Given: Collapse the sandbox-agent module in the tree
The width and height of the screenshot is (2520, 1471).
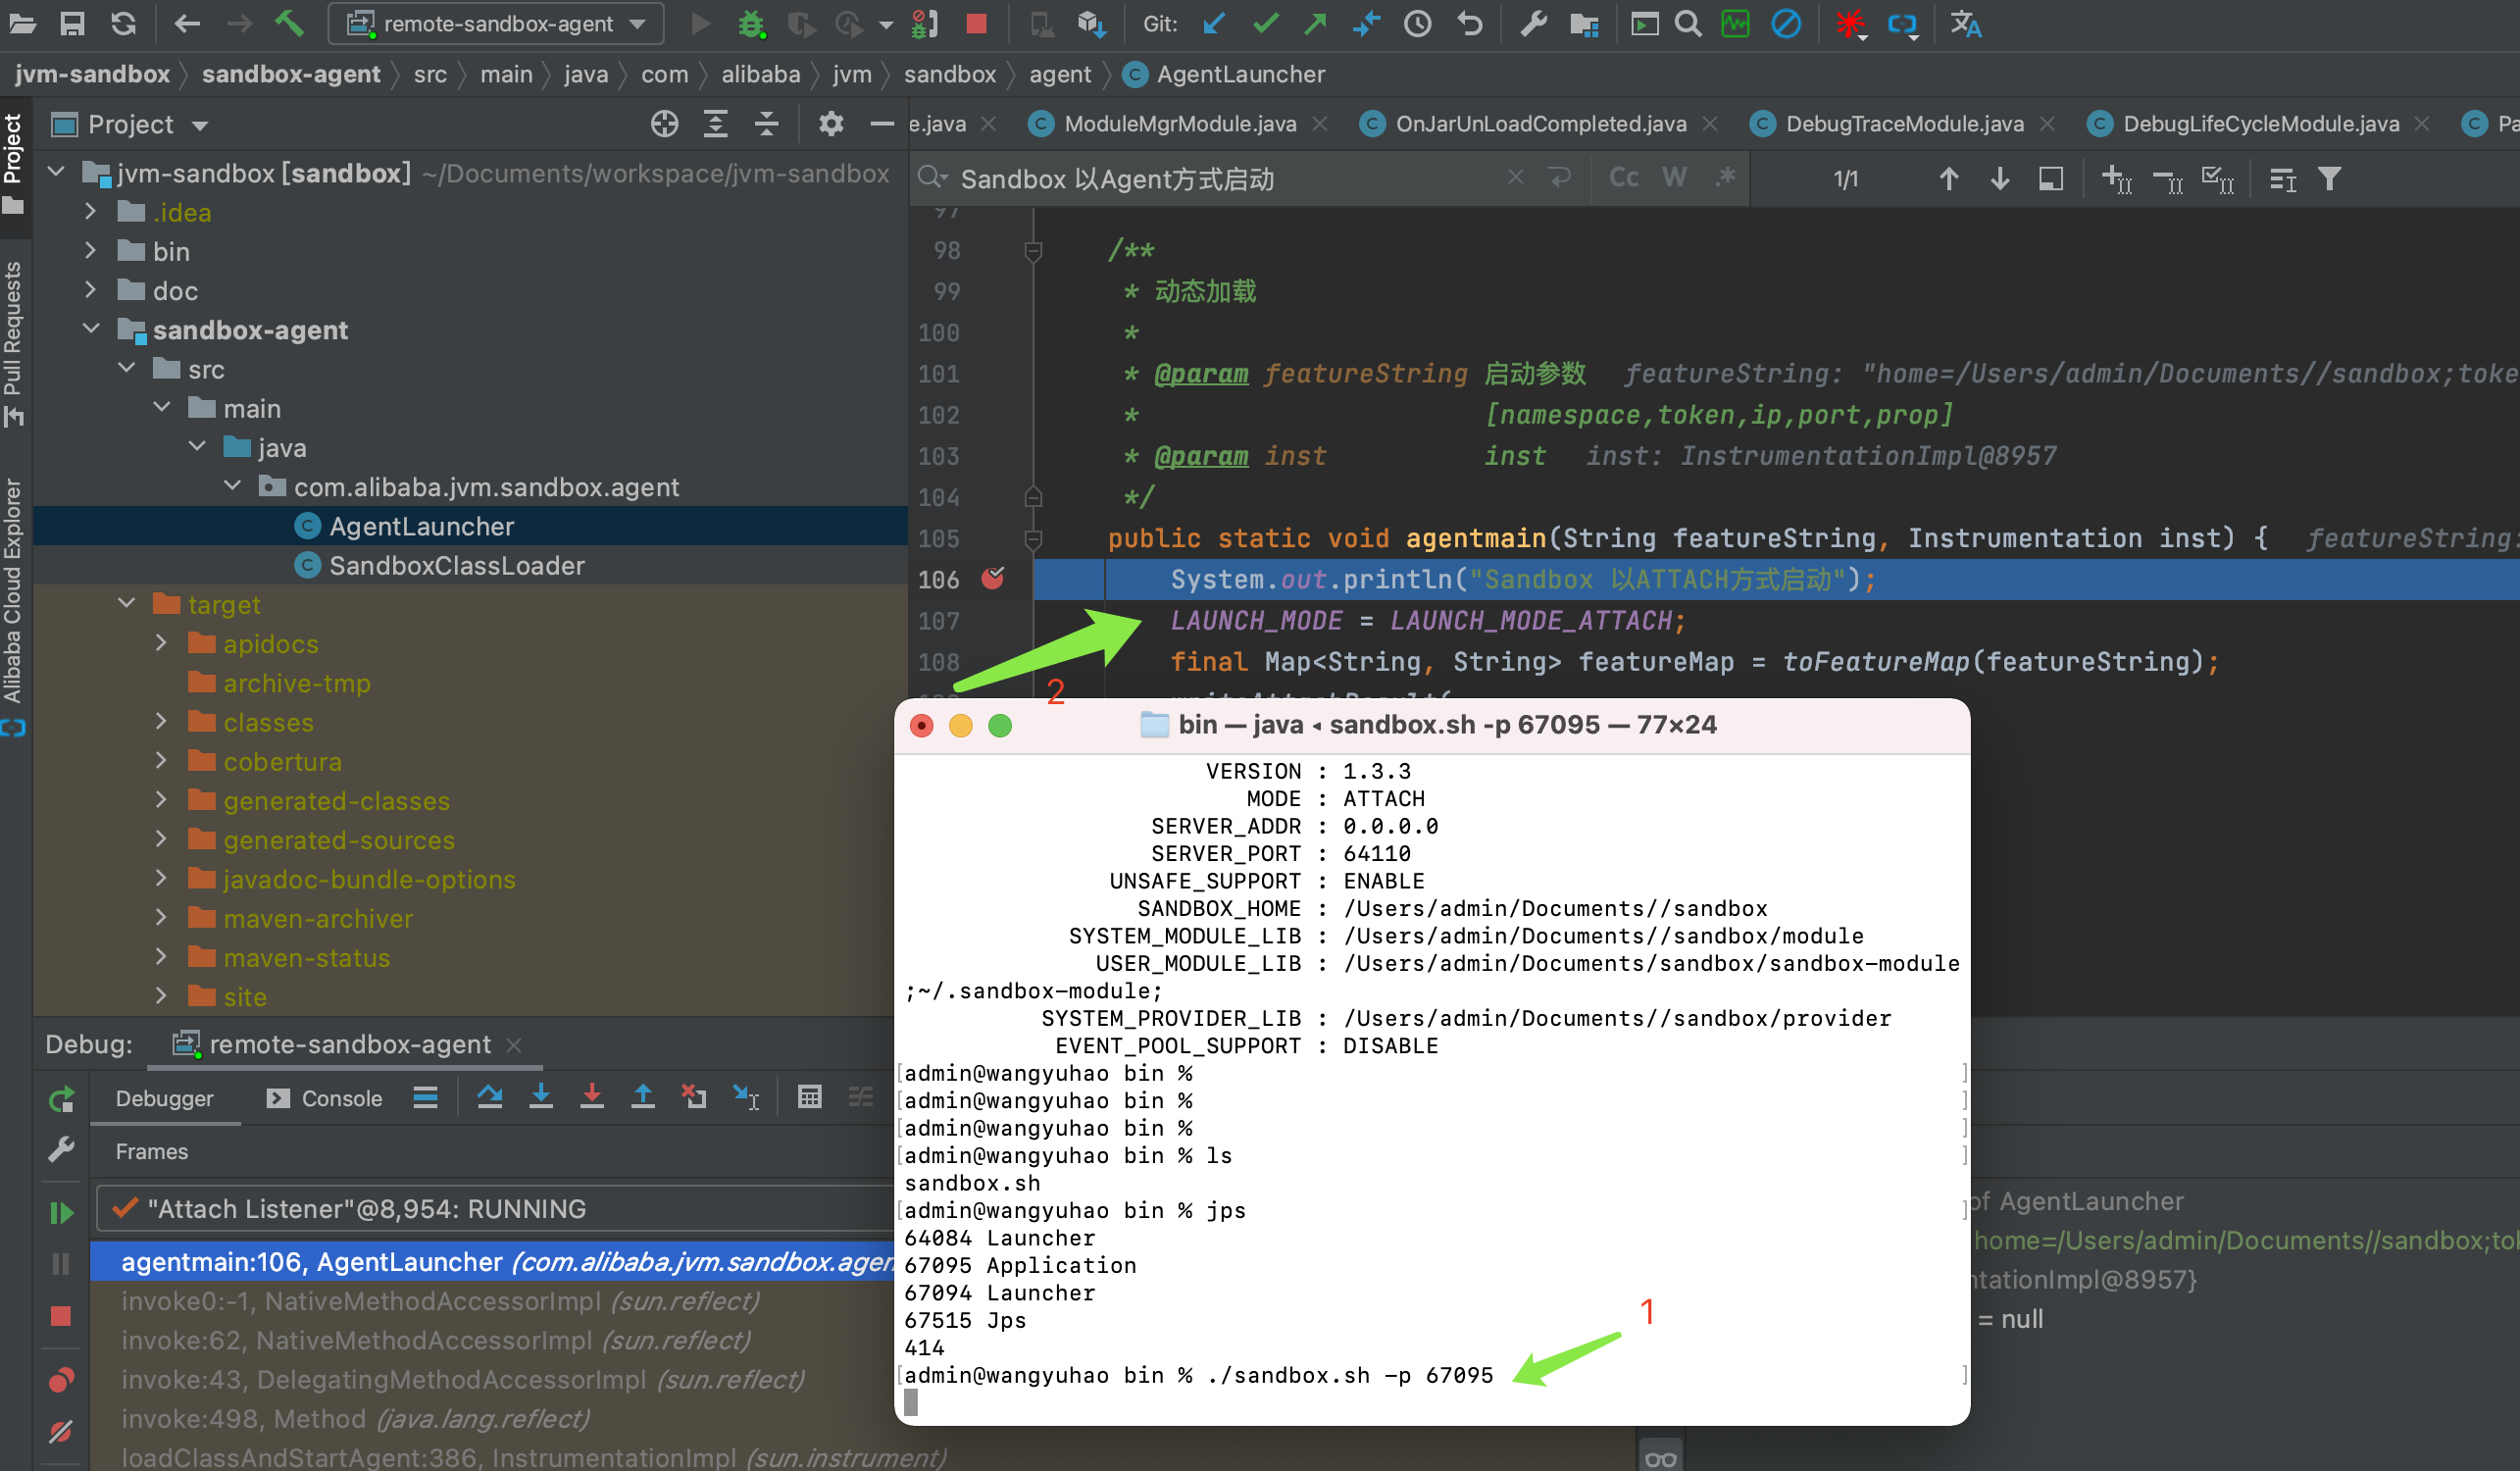Looking at the screenshot, I should (91, 329).
